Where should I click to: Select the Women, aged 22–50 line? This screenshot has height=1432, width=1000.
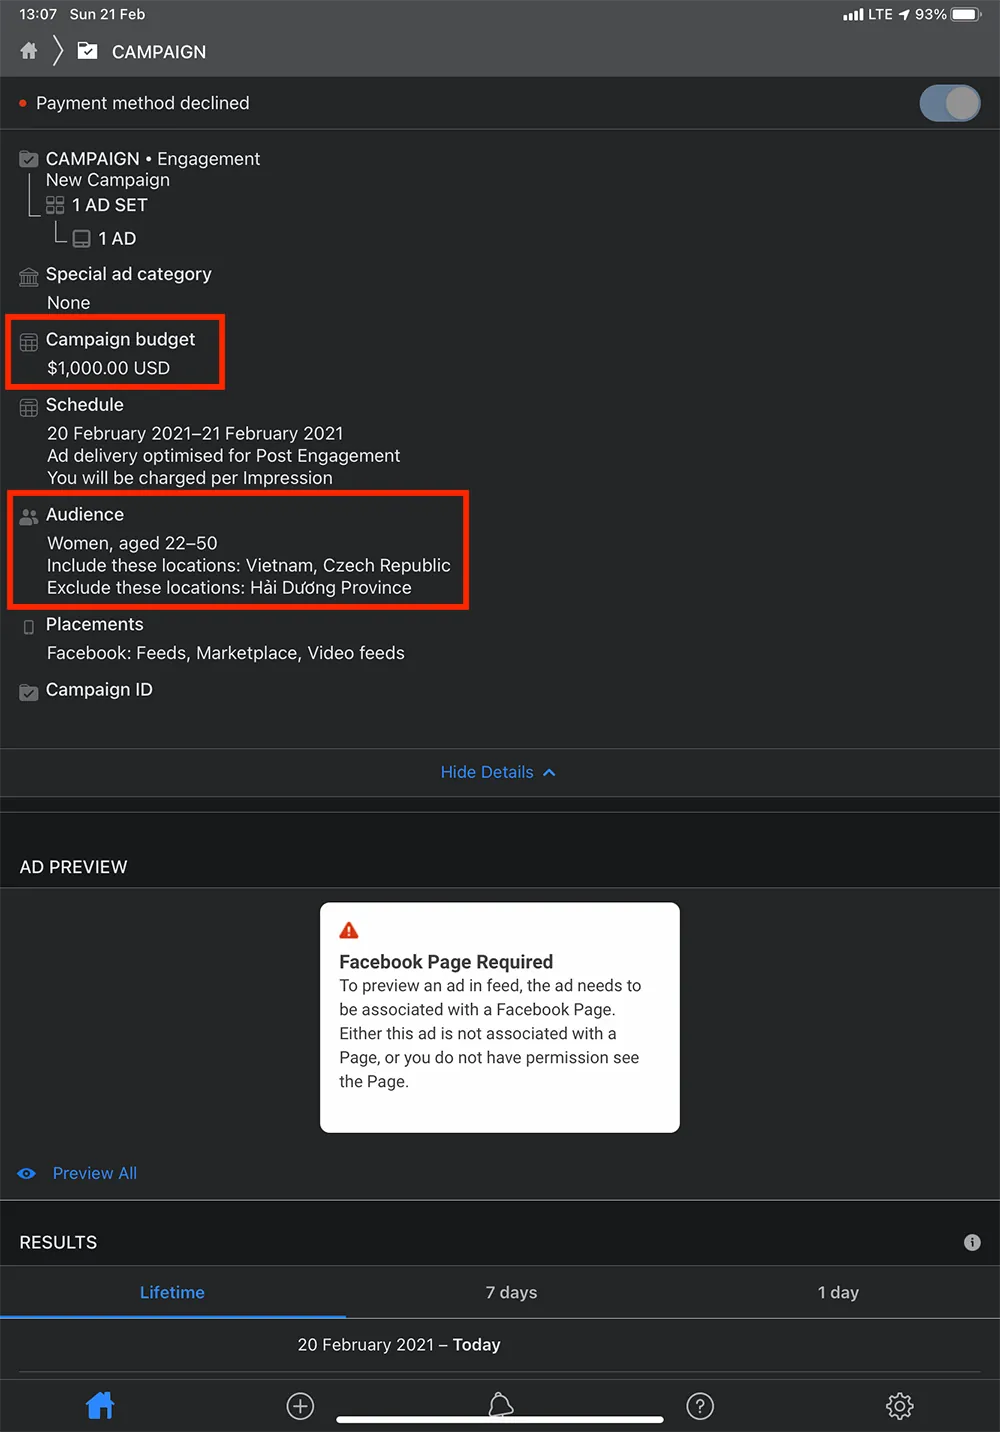pos(132,543)
